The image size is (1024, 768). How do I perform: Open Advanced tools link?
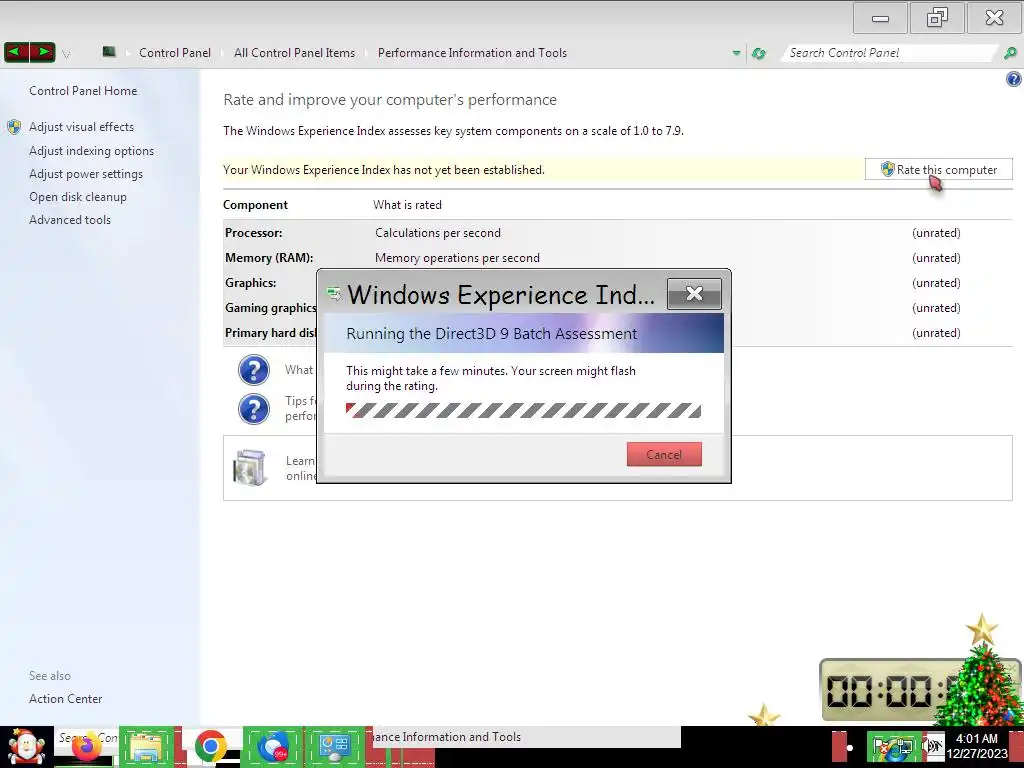(x=70, y=220)
